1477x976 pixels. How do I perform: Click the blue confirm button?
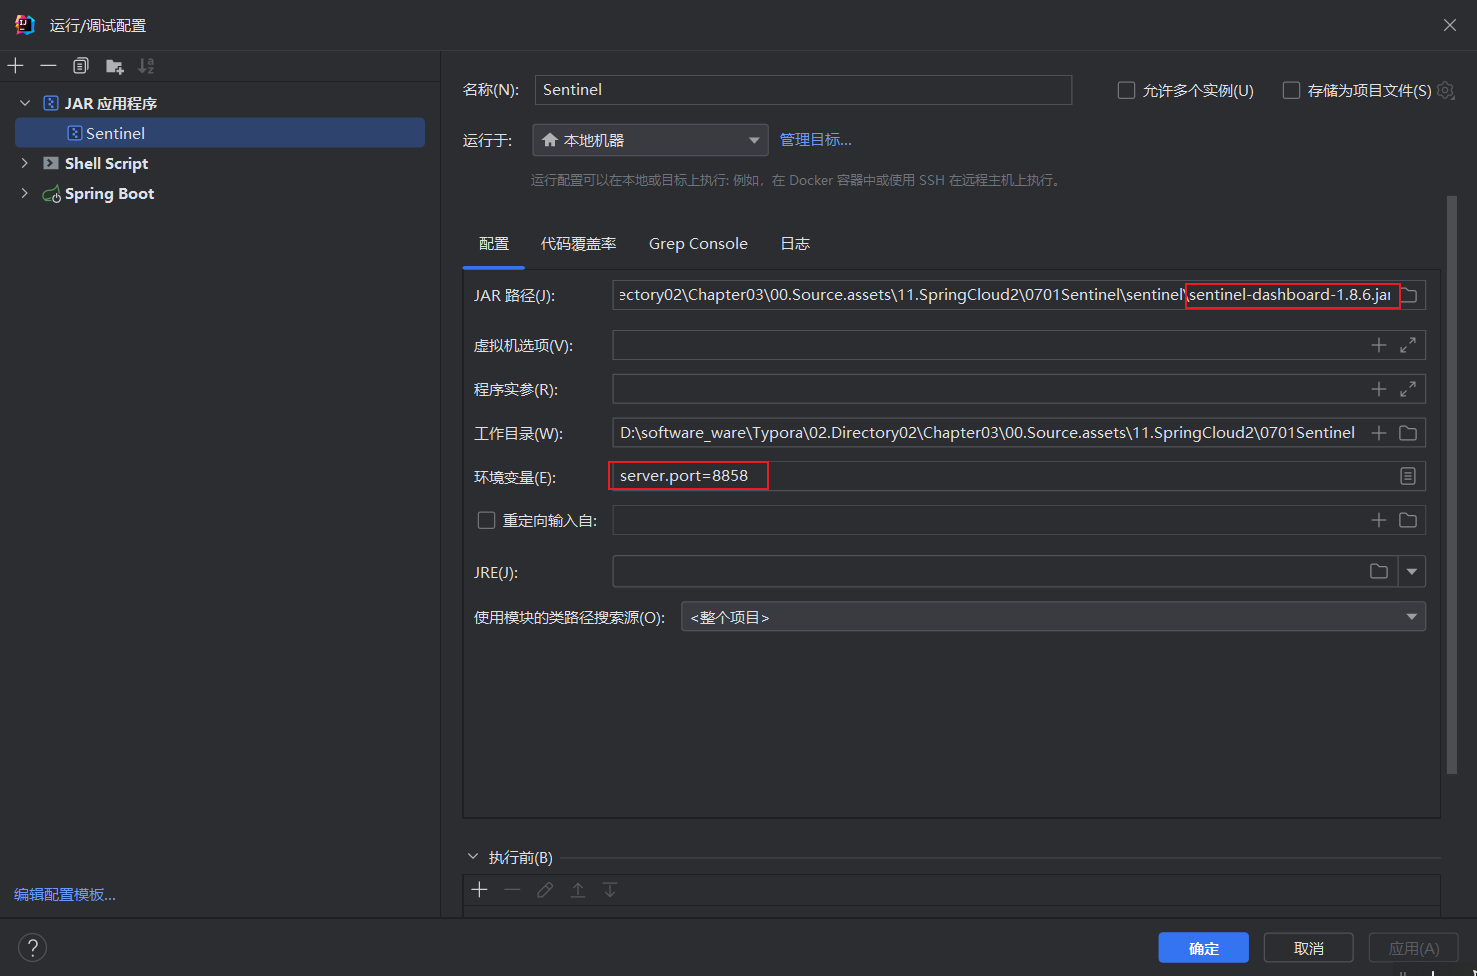[1203, 948]
